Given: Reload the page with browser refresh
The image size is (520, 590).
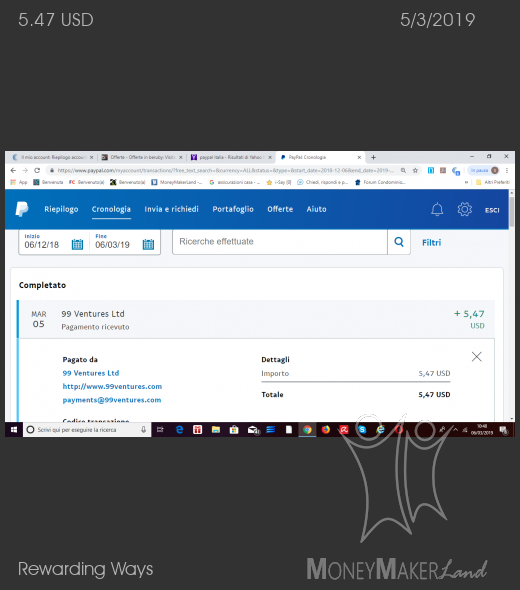Looking at the screenshot, I should pyautogui.click(x=37, y=170).
